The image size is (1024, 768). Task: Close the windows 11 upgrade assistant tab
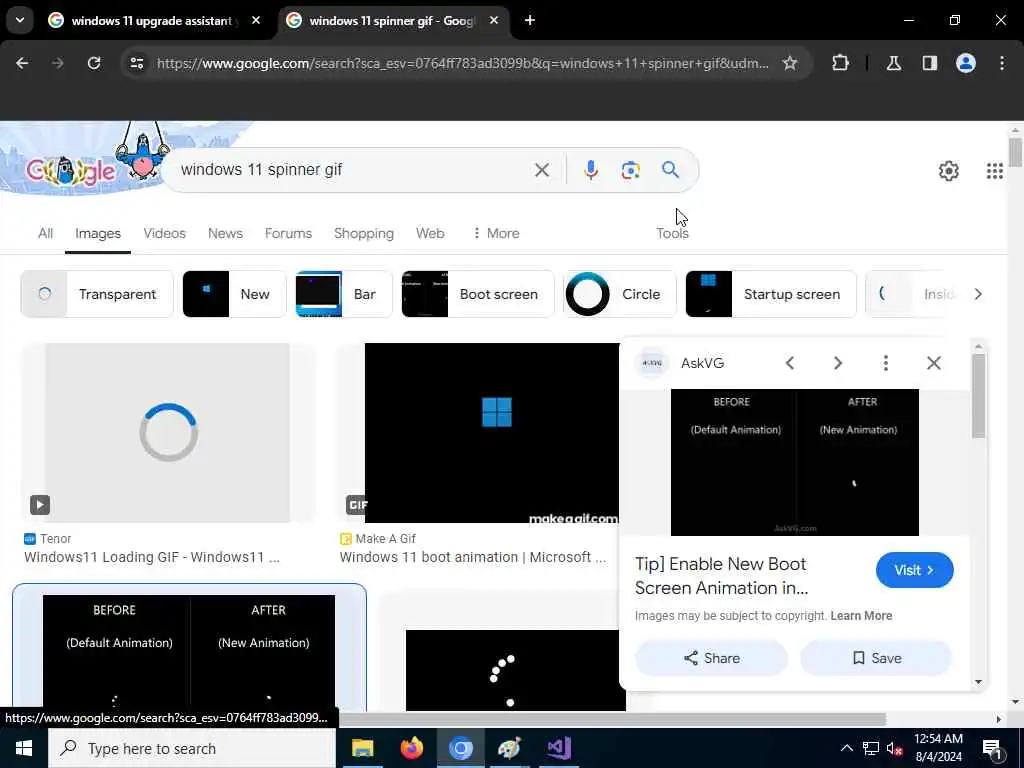pos(256,20)
